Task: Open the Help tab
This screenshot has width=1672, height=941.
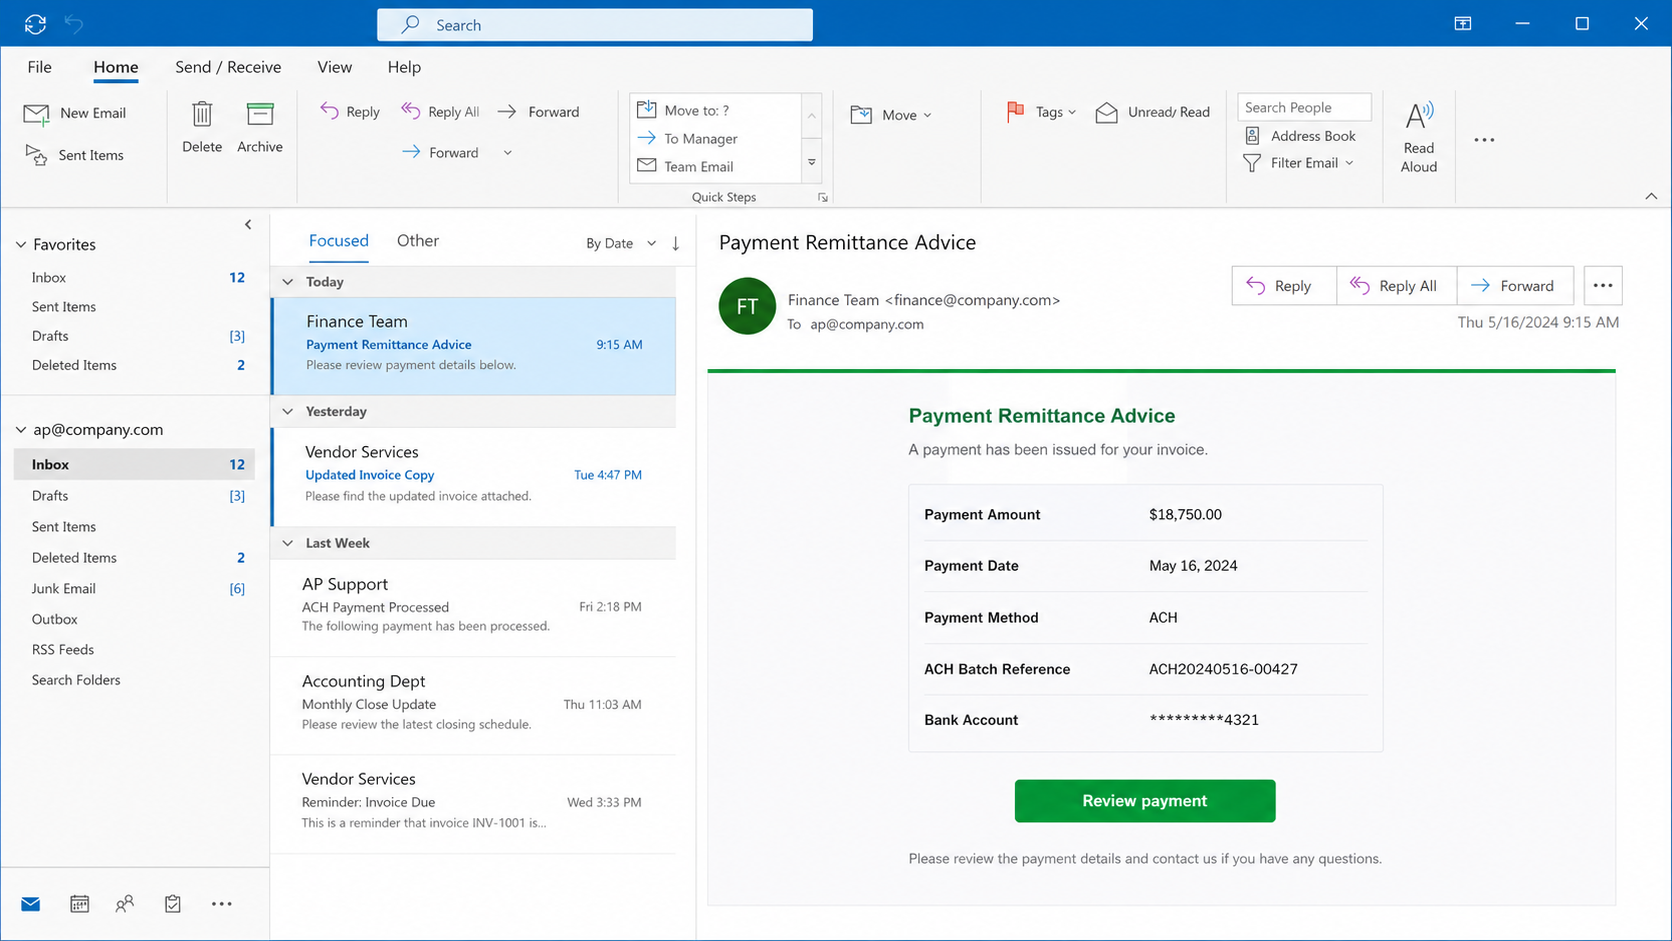Action: coord(404,67)
